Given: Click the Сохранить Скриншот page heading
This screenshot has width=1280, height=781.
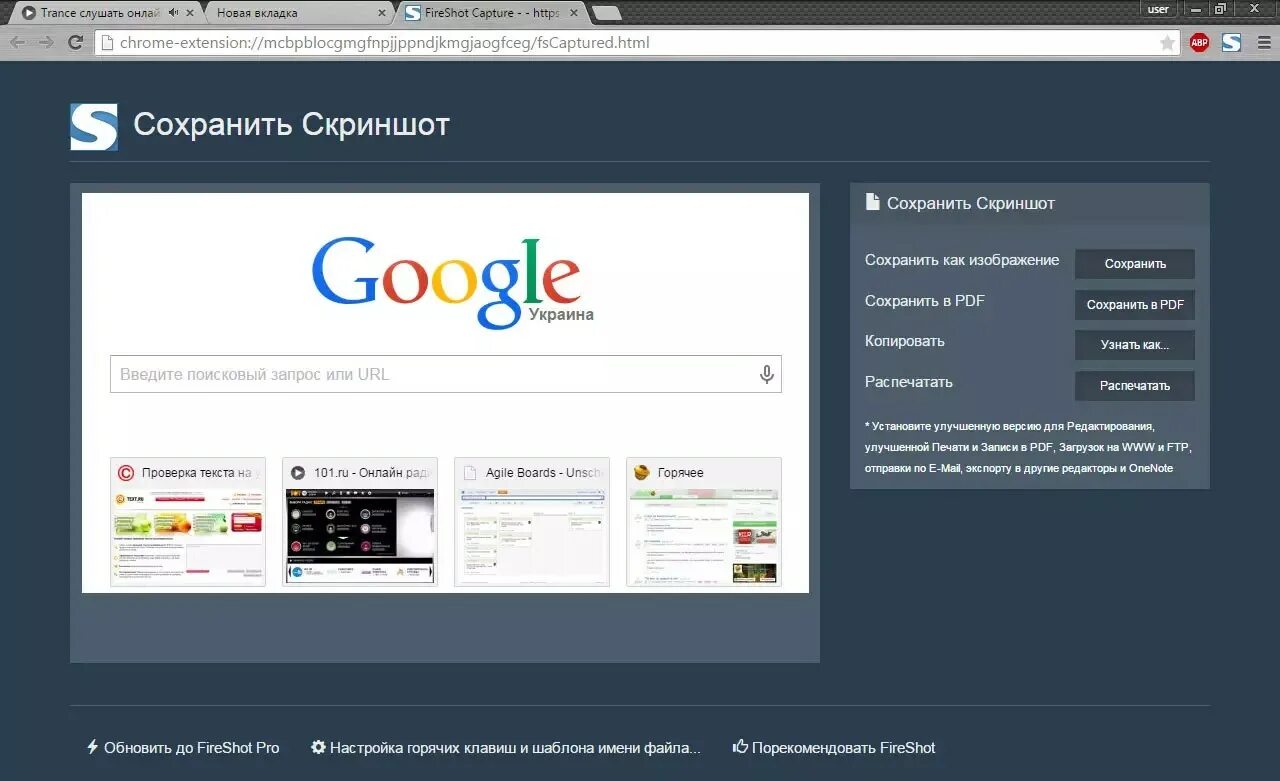Looking at the screenshot, I should click(x=292, y=125).
